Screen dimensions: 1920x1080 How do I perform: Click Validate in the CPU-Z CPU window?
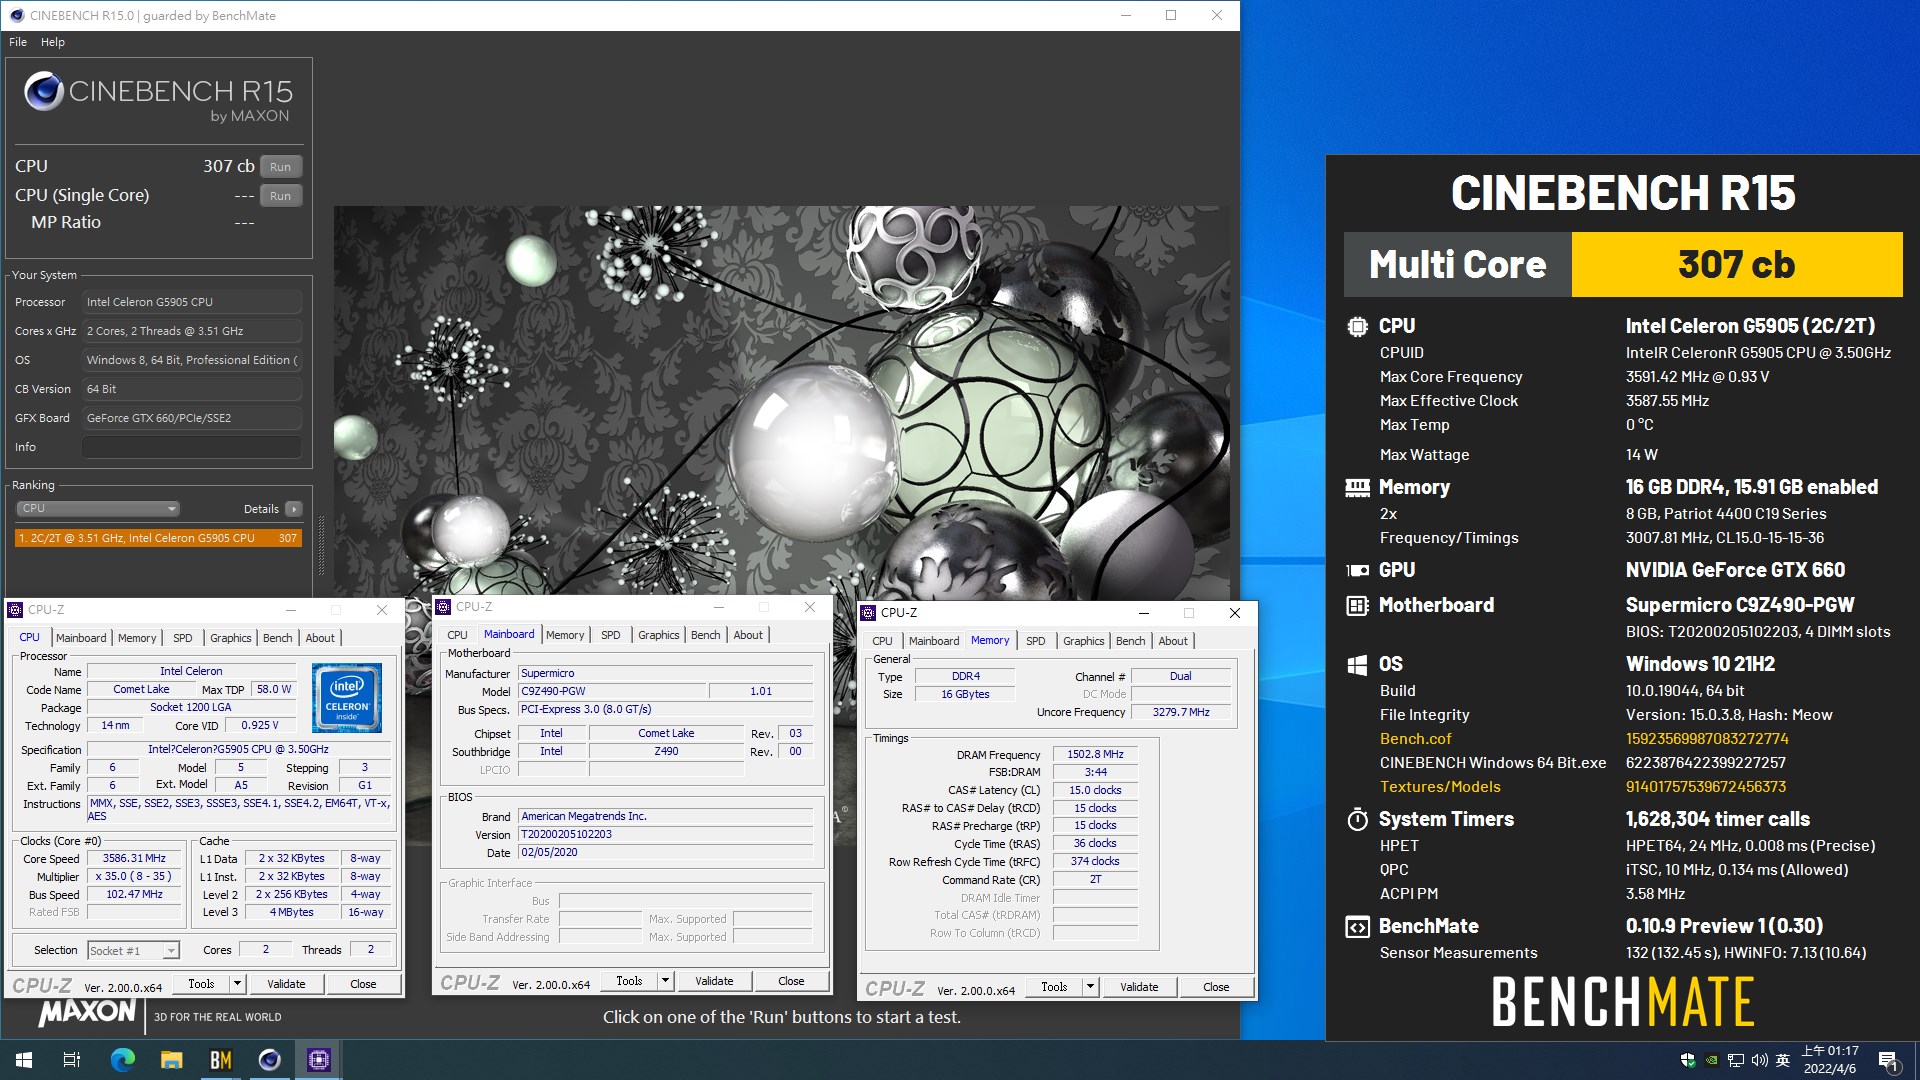(x=286, y=984)
